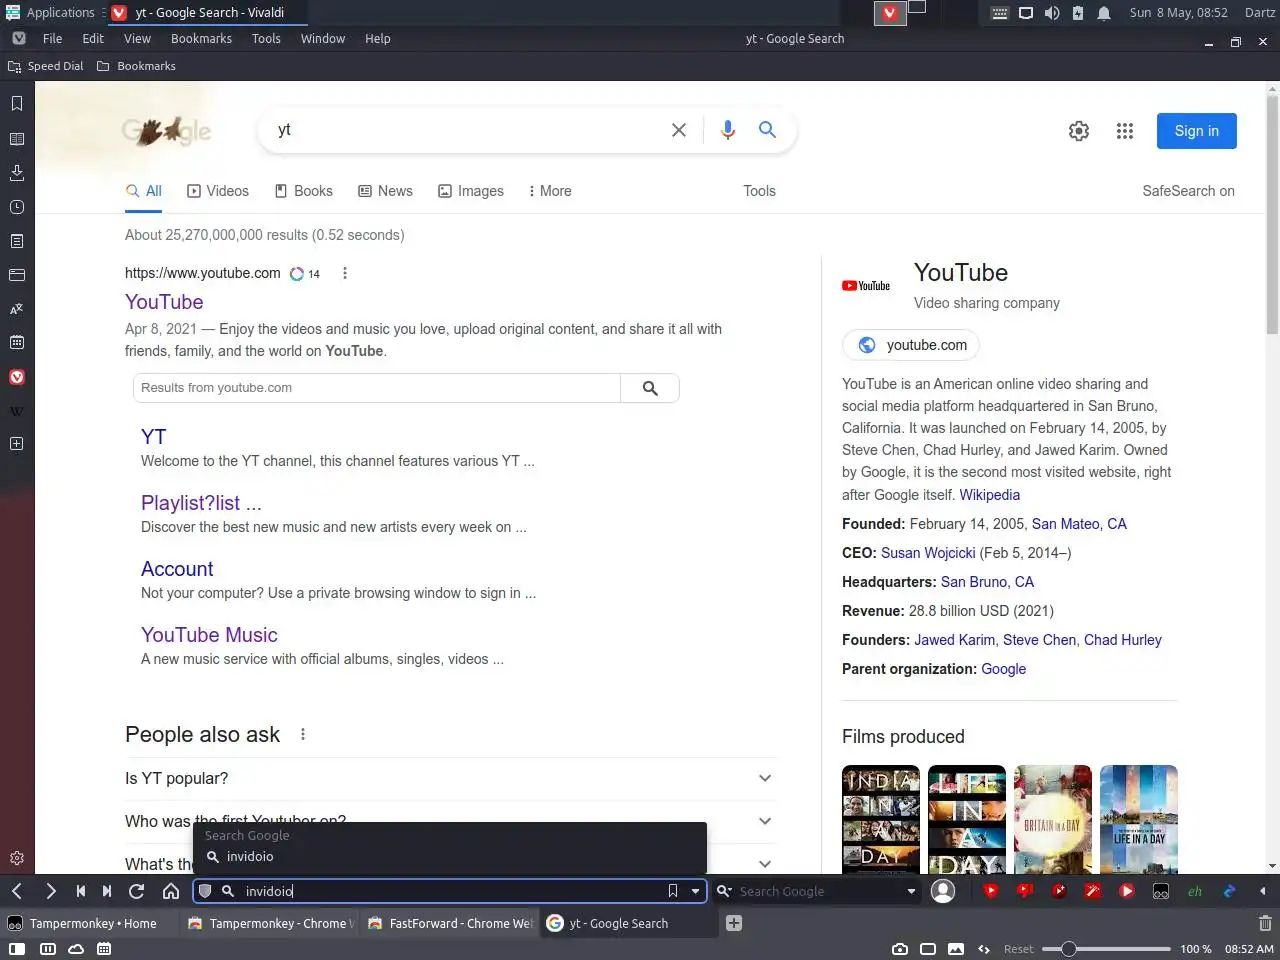Open the Bookmarks panel in sidebar
Viewport: 1280px width, 960px height.
[17, 104]
